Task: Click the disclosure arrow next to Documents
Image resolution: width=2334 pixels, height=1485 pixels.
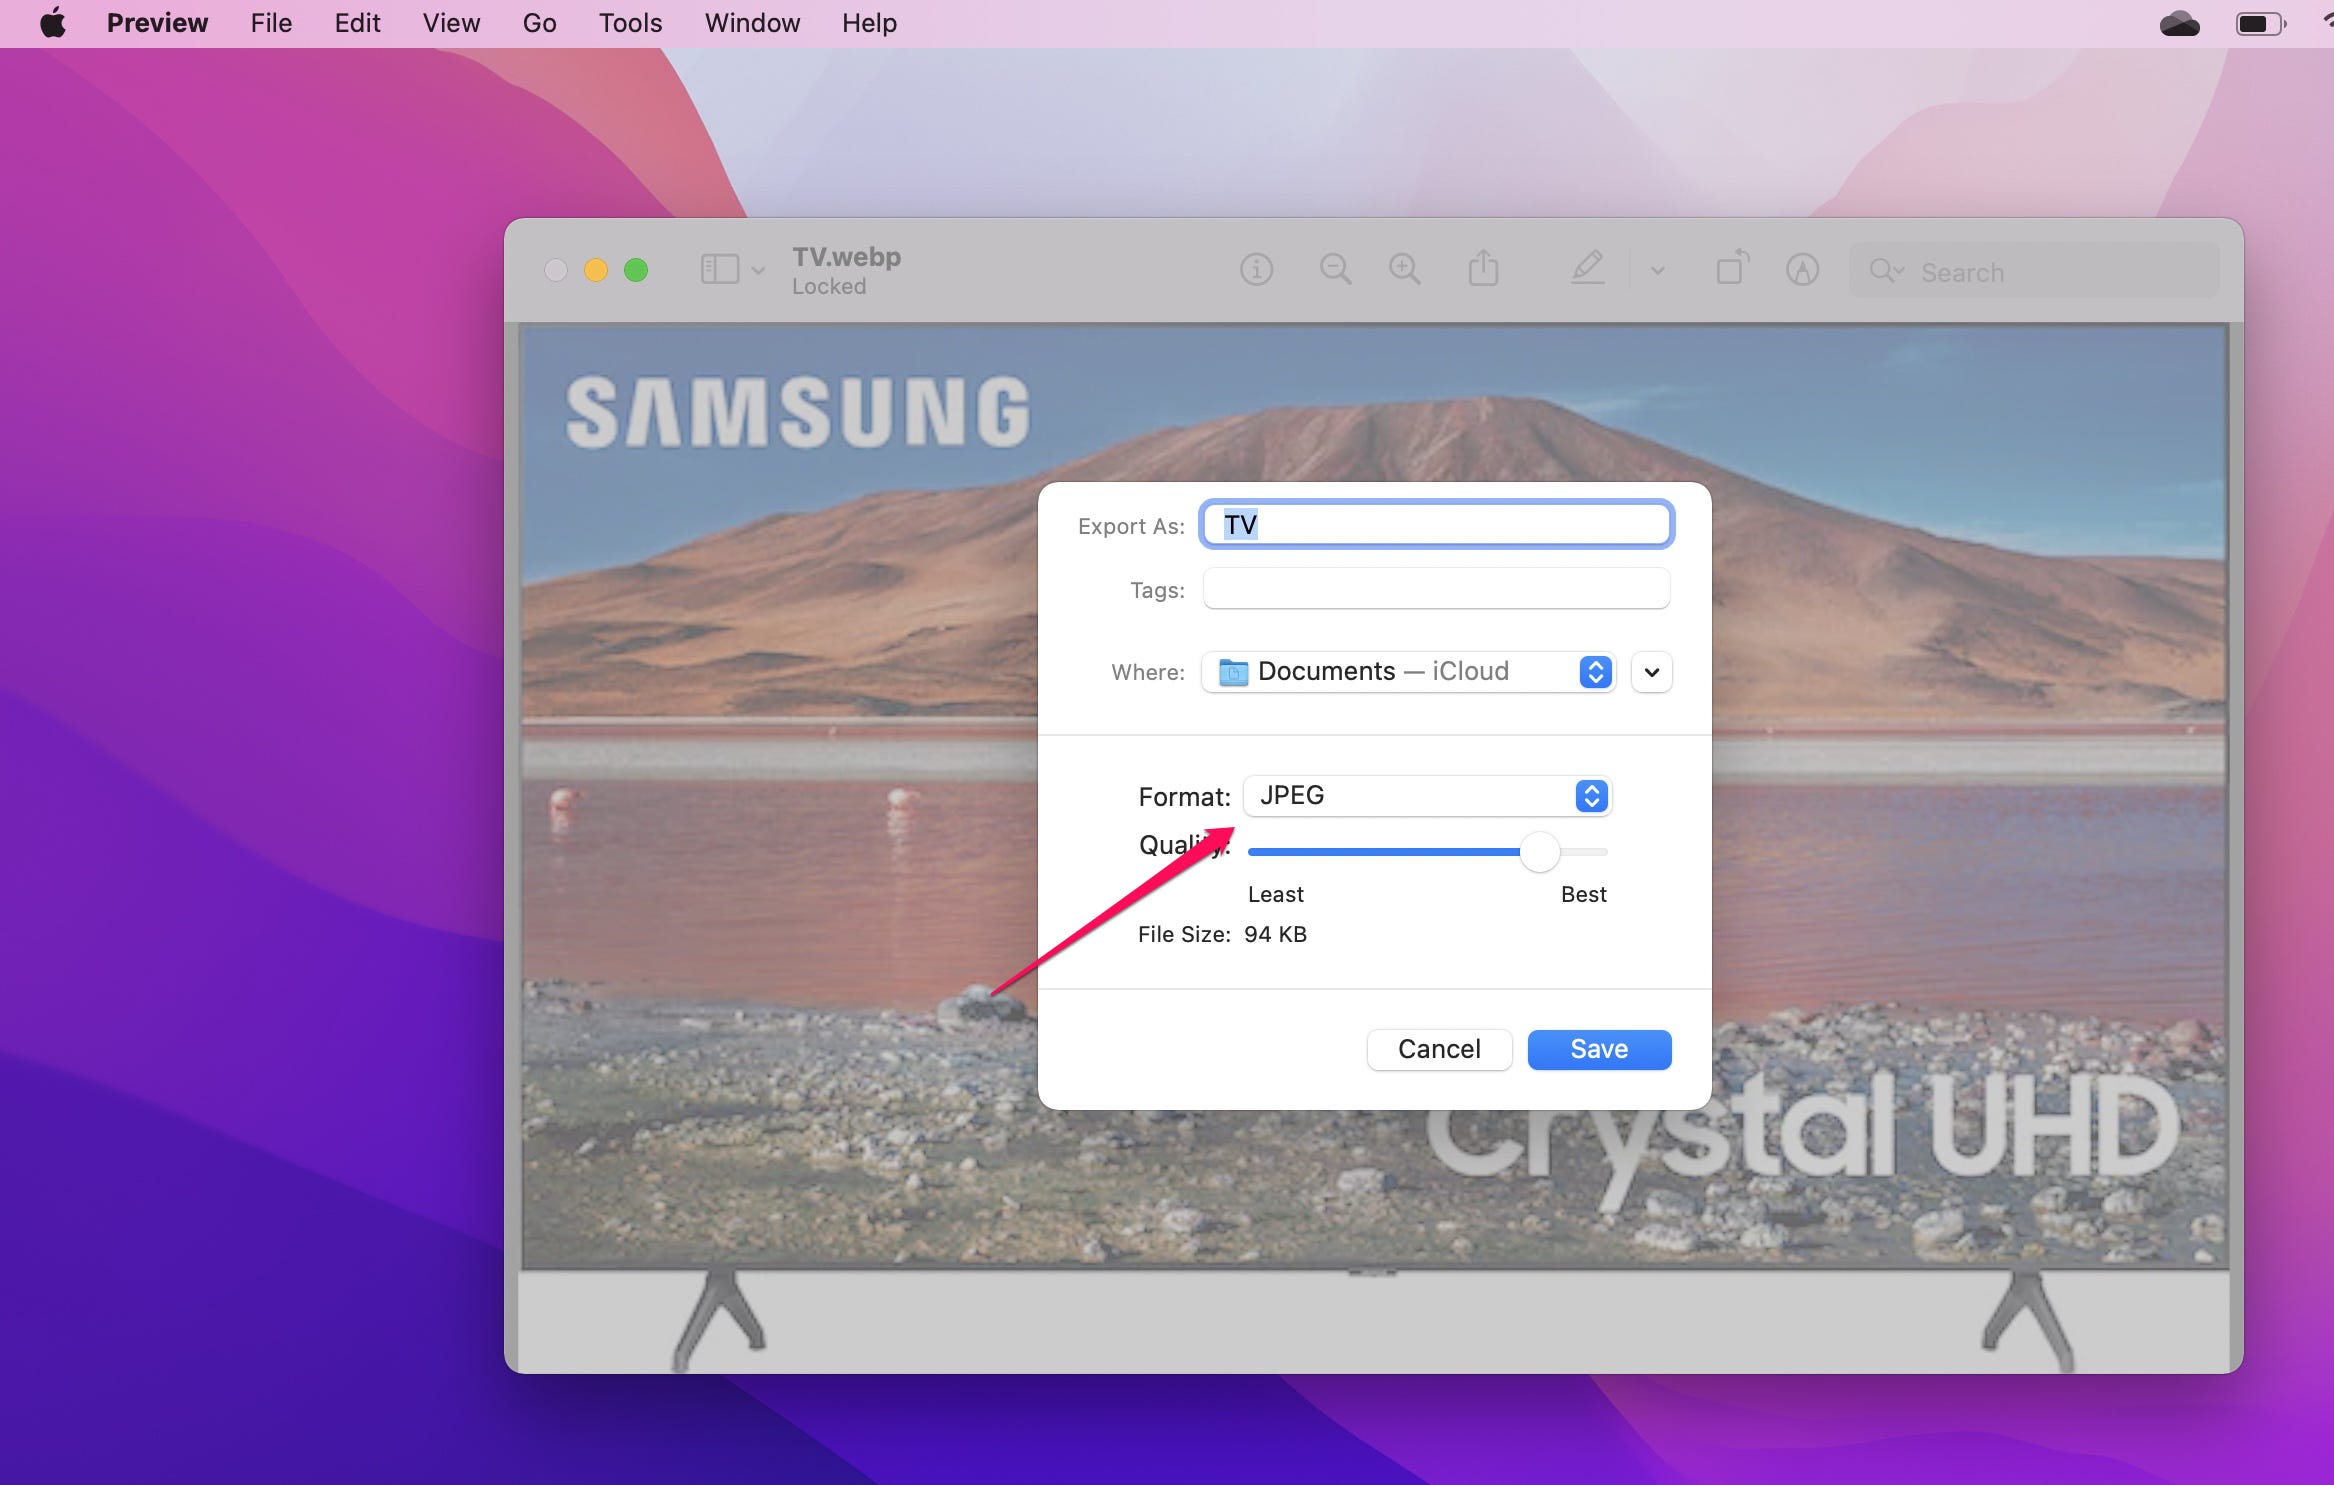Action: point(1648,670)
